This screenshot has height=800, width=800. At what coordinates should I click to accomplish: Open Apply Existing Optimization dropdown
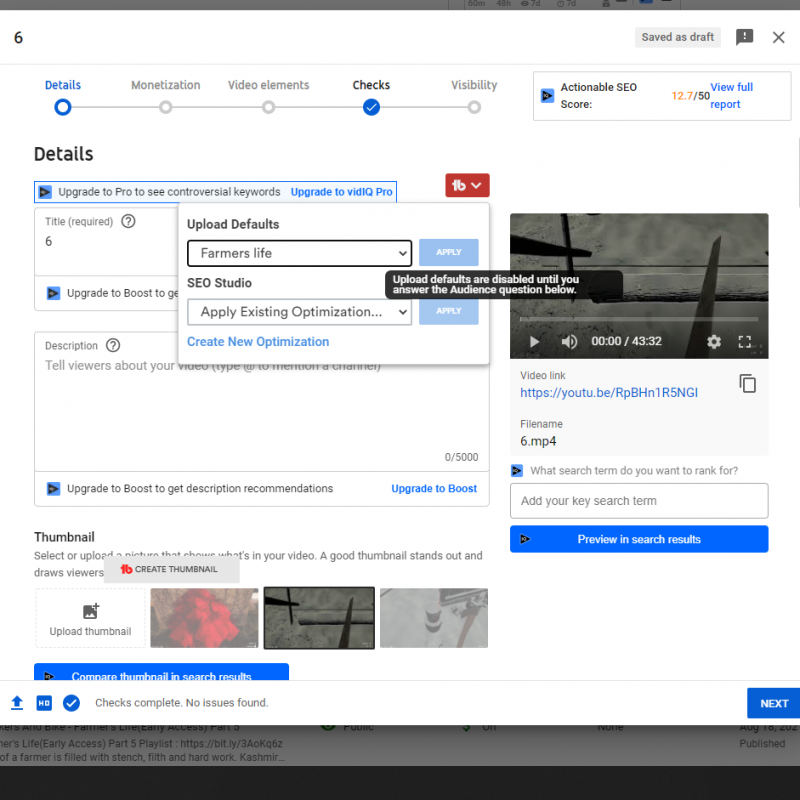[299, 312]
